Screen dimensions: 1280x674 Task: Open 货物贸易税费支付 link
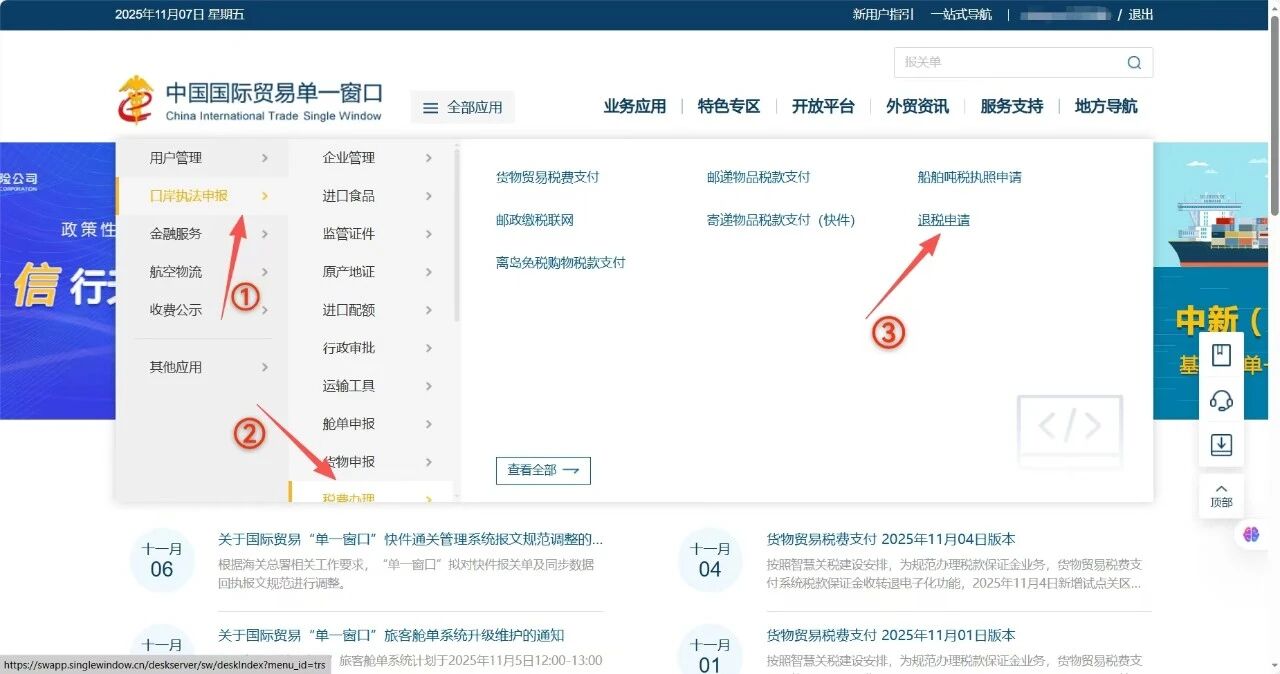(x=547, y=177)
